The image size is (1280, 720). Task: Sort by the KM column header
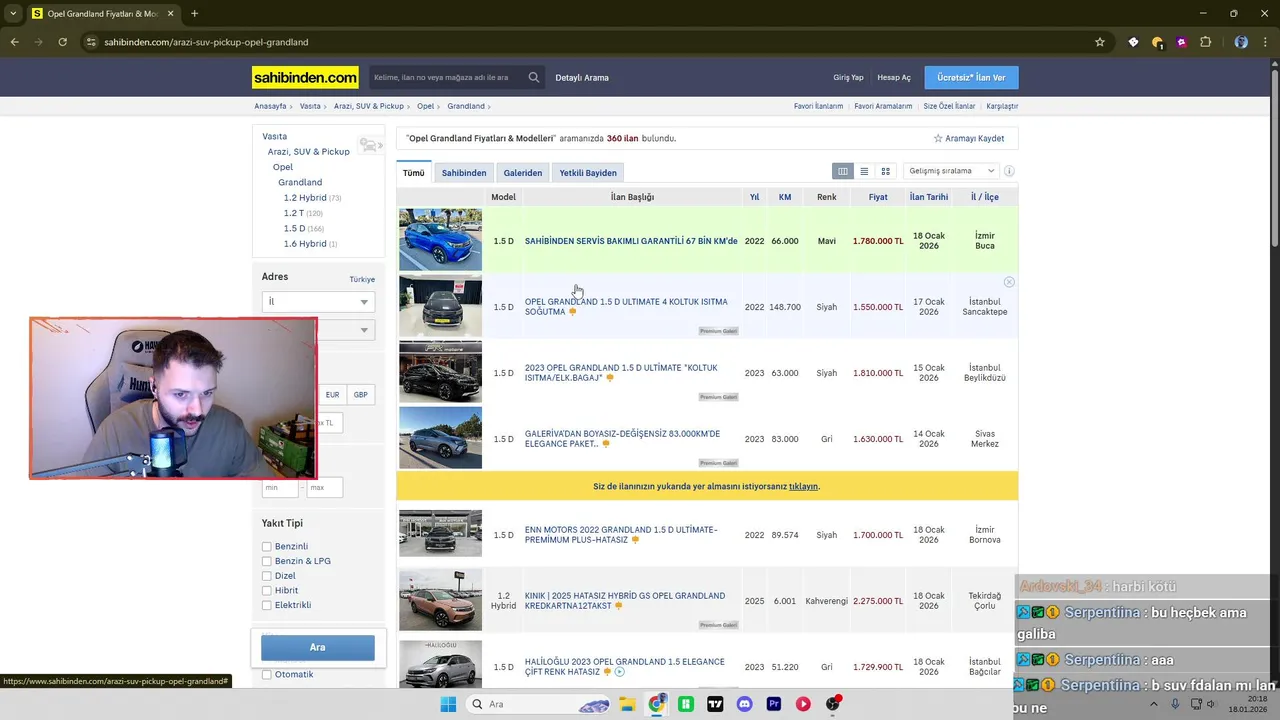(785, 197)
